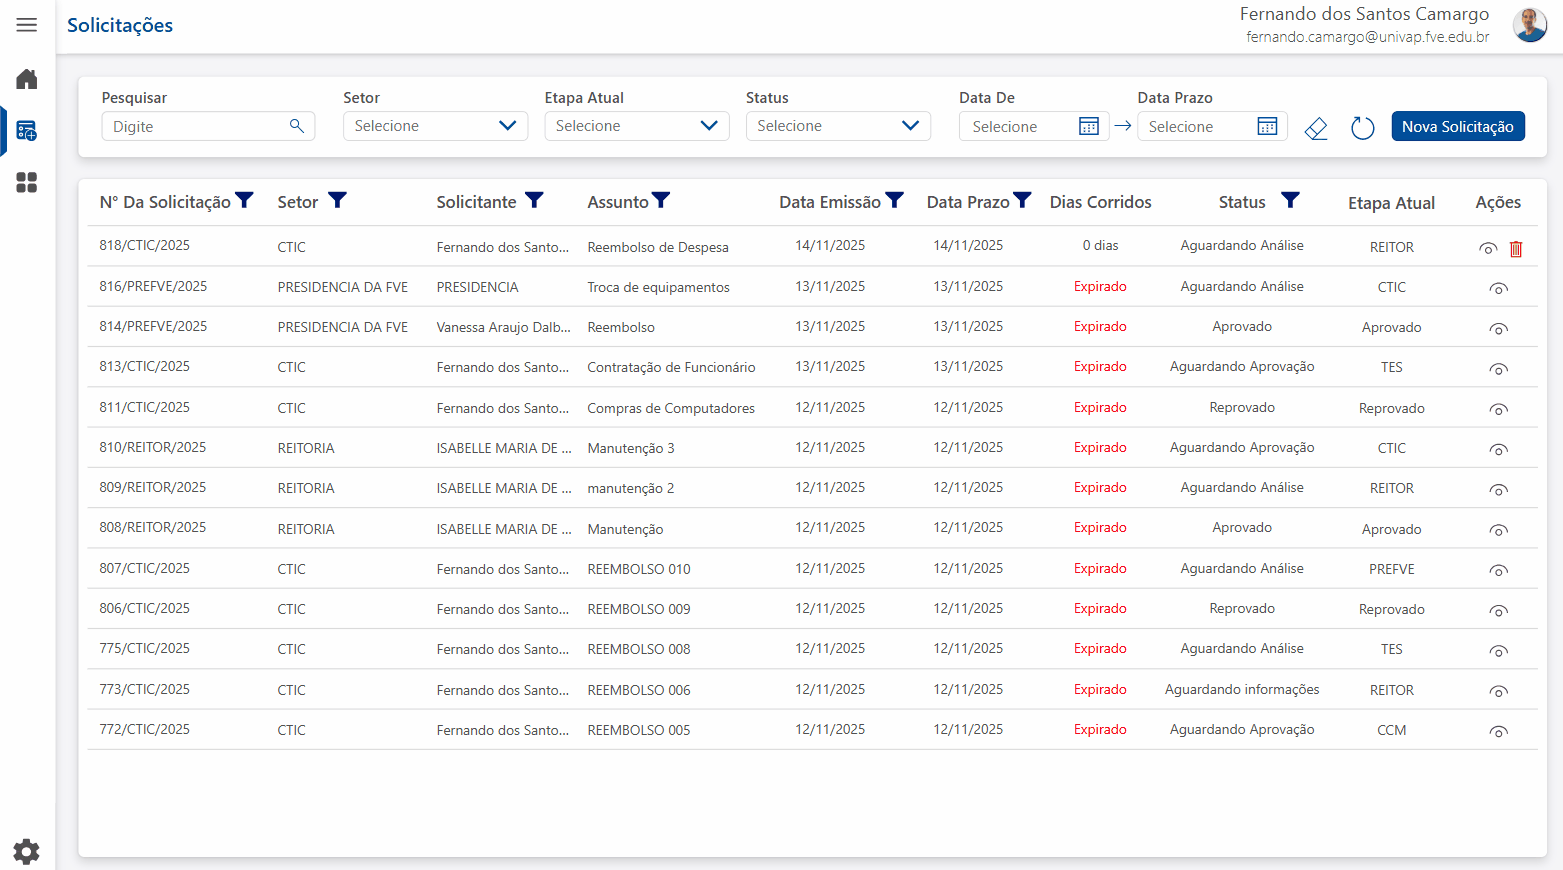Viewport: 1563px width, 870px height.
Task: Show details for request 772/CTIC/2025
Action: tap(1498, 732)
